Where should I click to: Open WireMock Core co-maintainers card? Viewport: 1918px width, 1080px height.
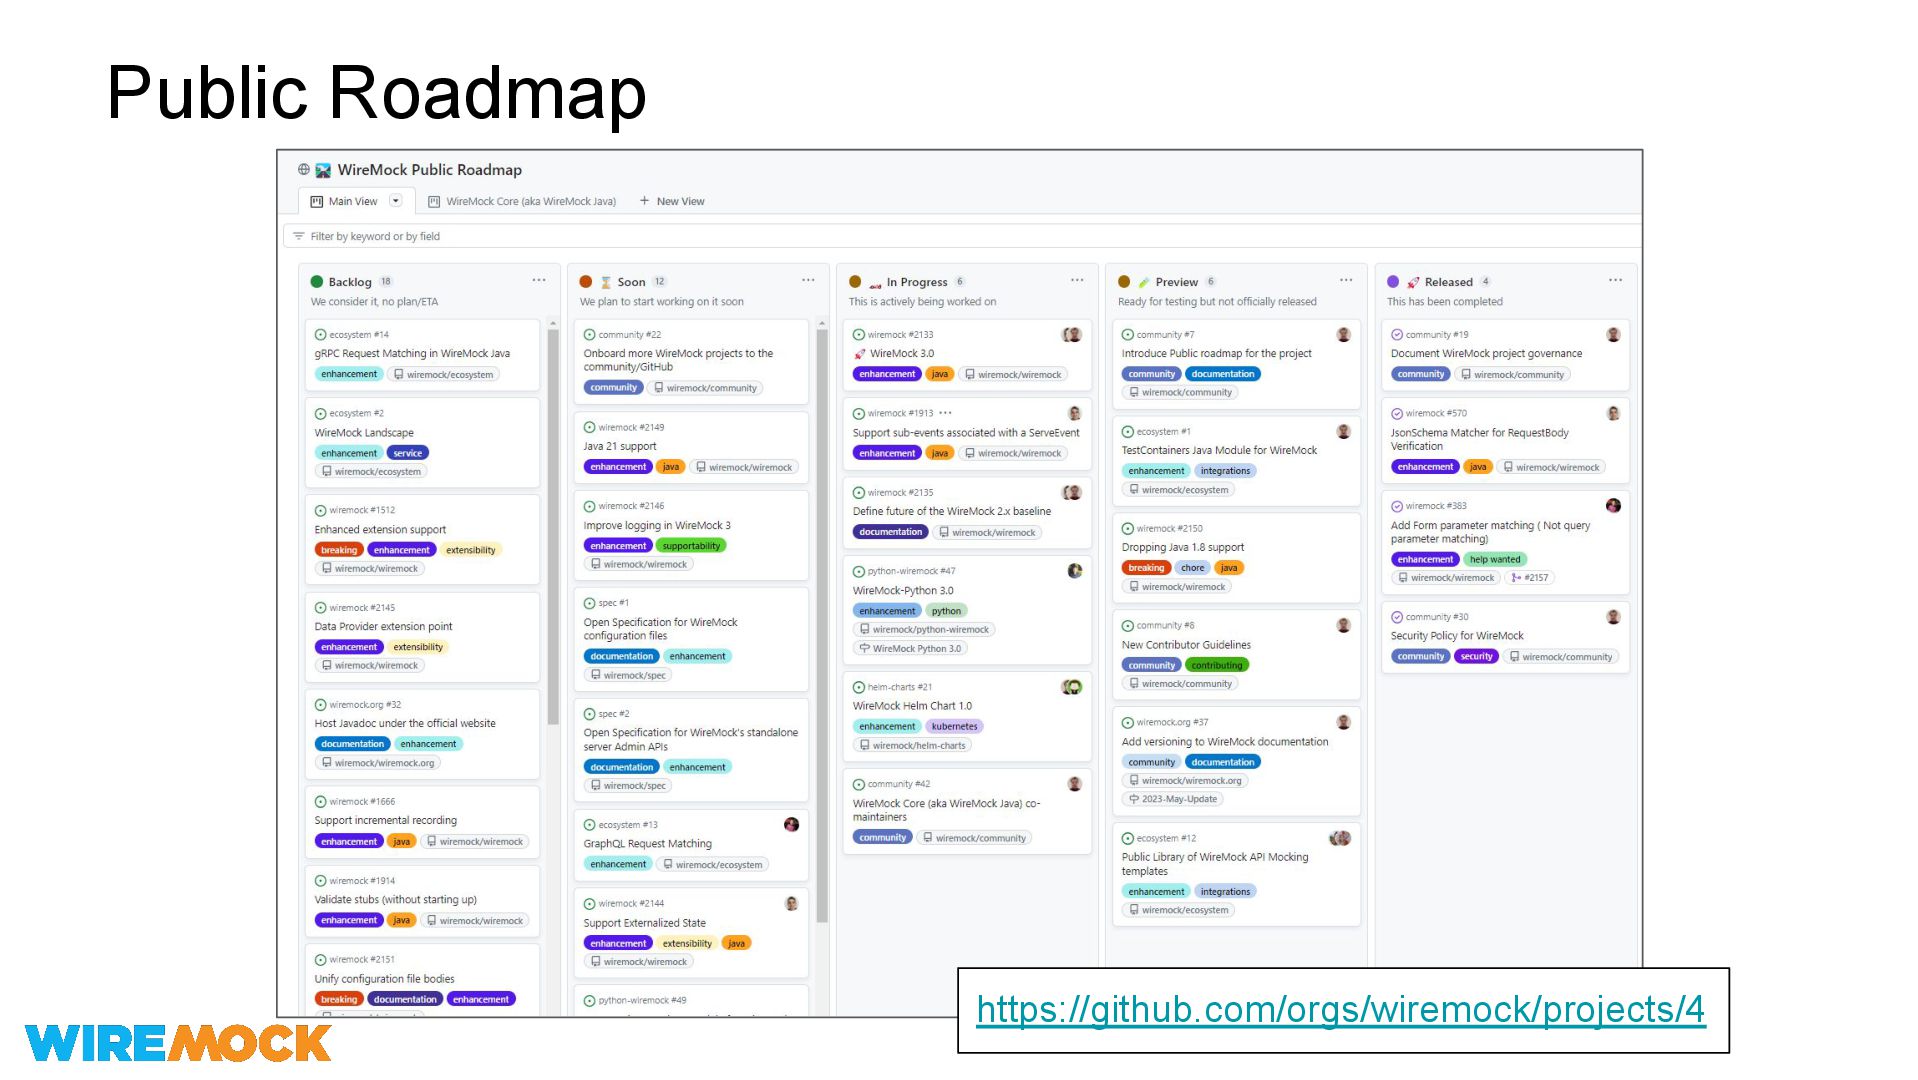click(x=946, y=810)
